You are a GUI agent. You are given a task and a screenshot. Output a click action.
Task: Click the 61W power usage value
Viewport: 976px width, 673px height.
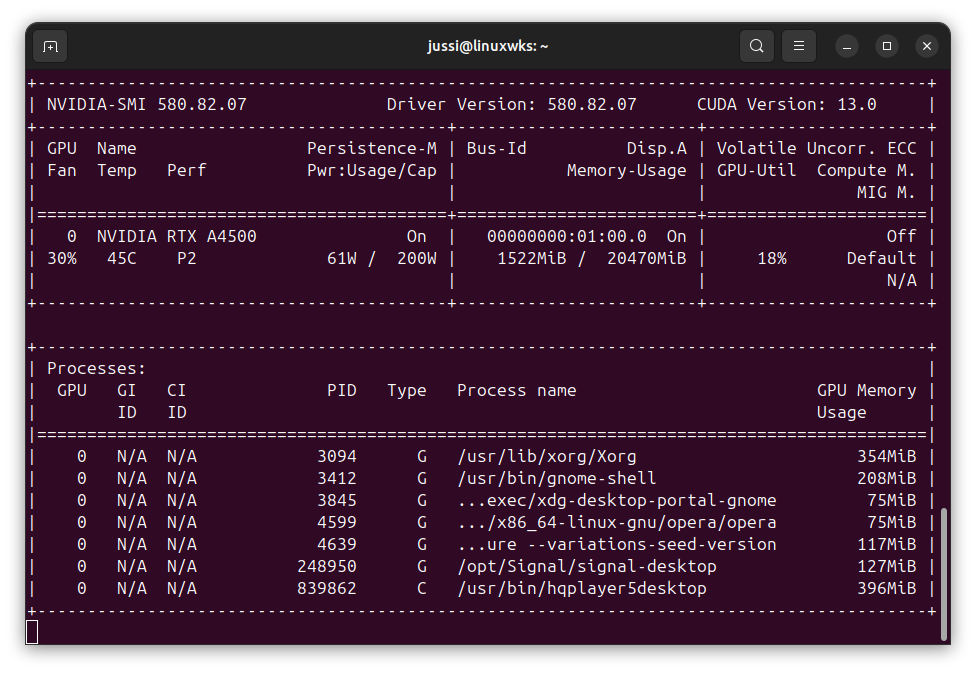coord(342,258)
